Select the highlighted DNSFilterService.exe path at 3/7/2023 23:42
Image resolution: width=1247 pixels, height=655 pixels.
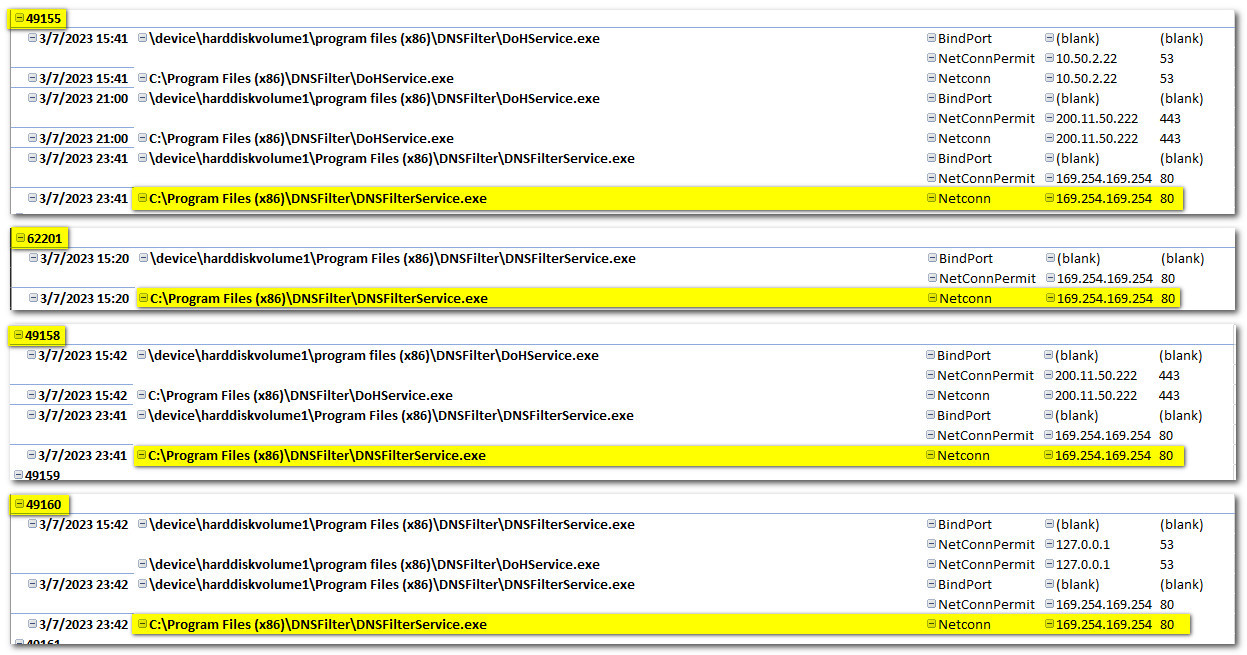click(x=318, y=624)
